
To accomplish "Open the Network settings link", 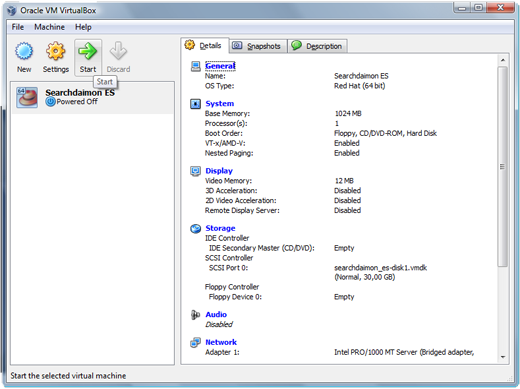I will coord(221,342).
